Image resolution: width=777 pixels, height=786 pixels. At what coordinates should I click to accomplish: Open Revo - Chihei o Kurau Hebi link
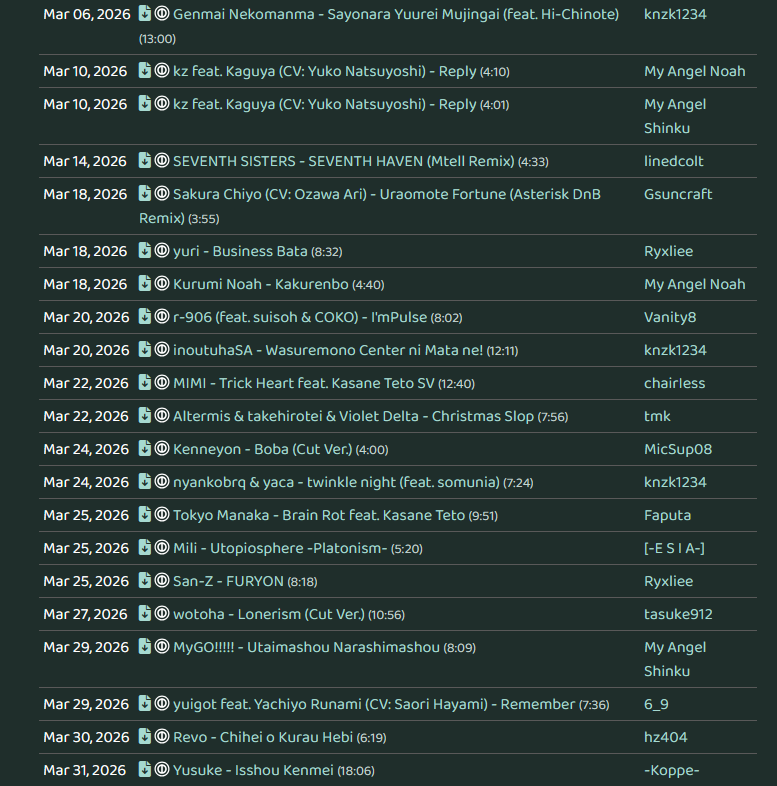263,737
